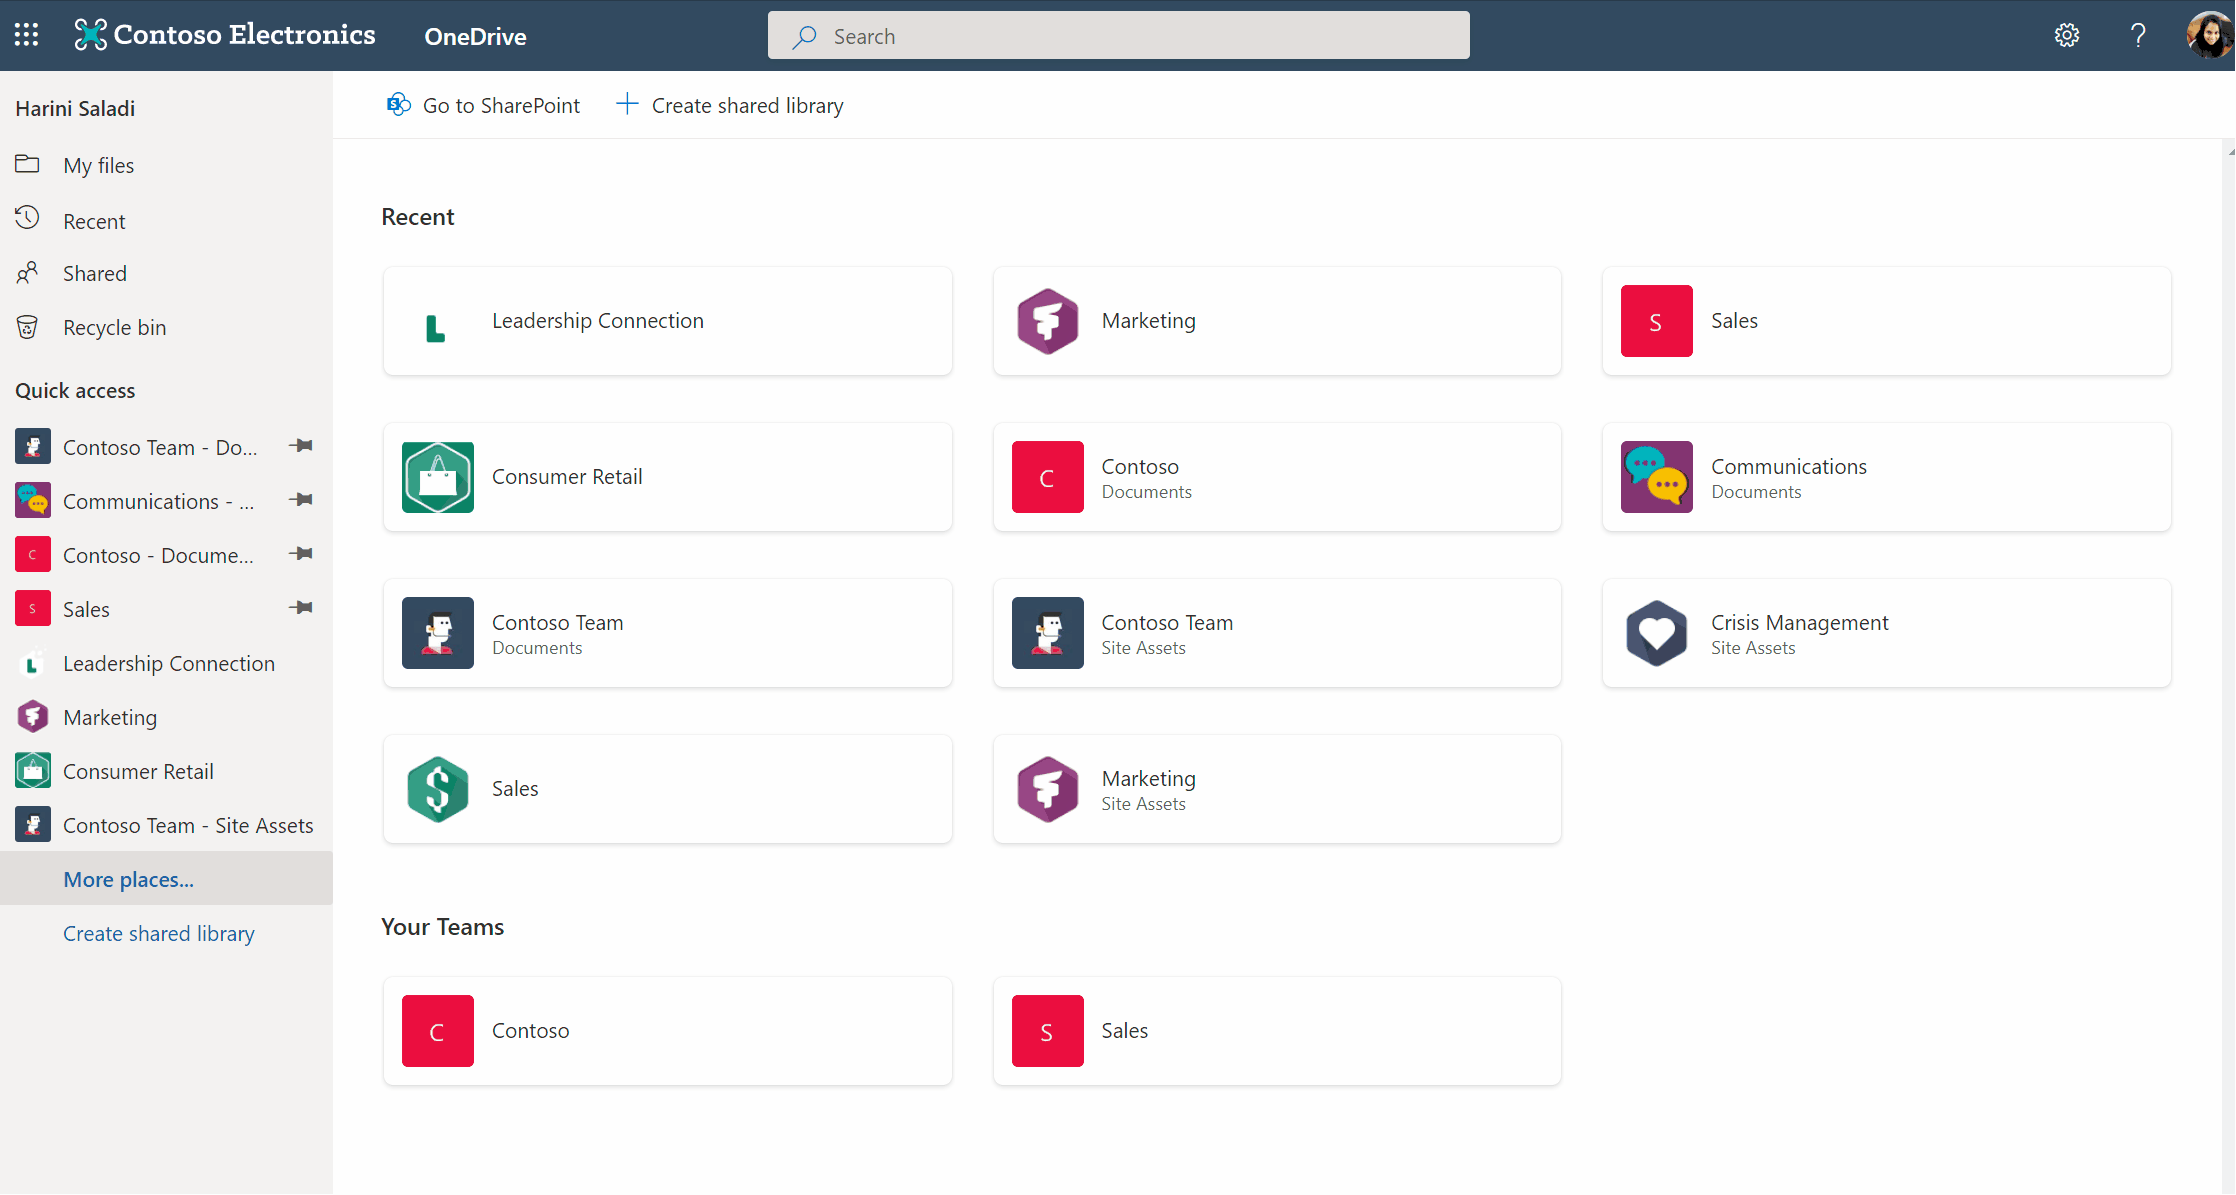Click OneDrive in the top bar

click(x=475, y=36)
